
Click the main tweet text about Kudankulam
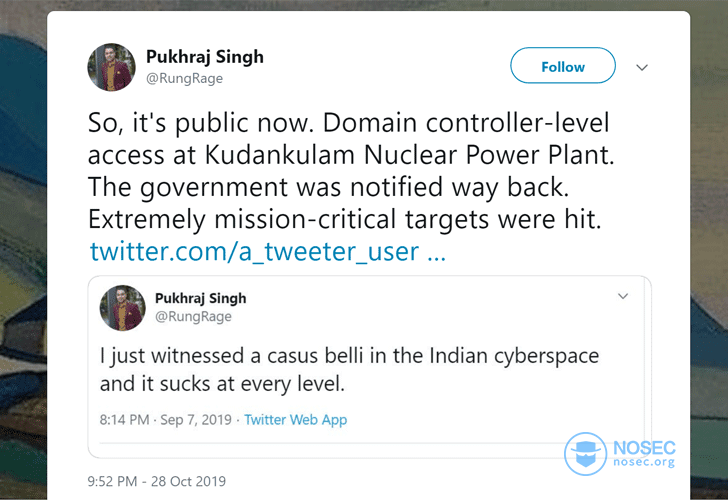tap(351, 171)
